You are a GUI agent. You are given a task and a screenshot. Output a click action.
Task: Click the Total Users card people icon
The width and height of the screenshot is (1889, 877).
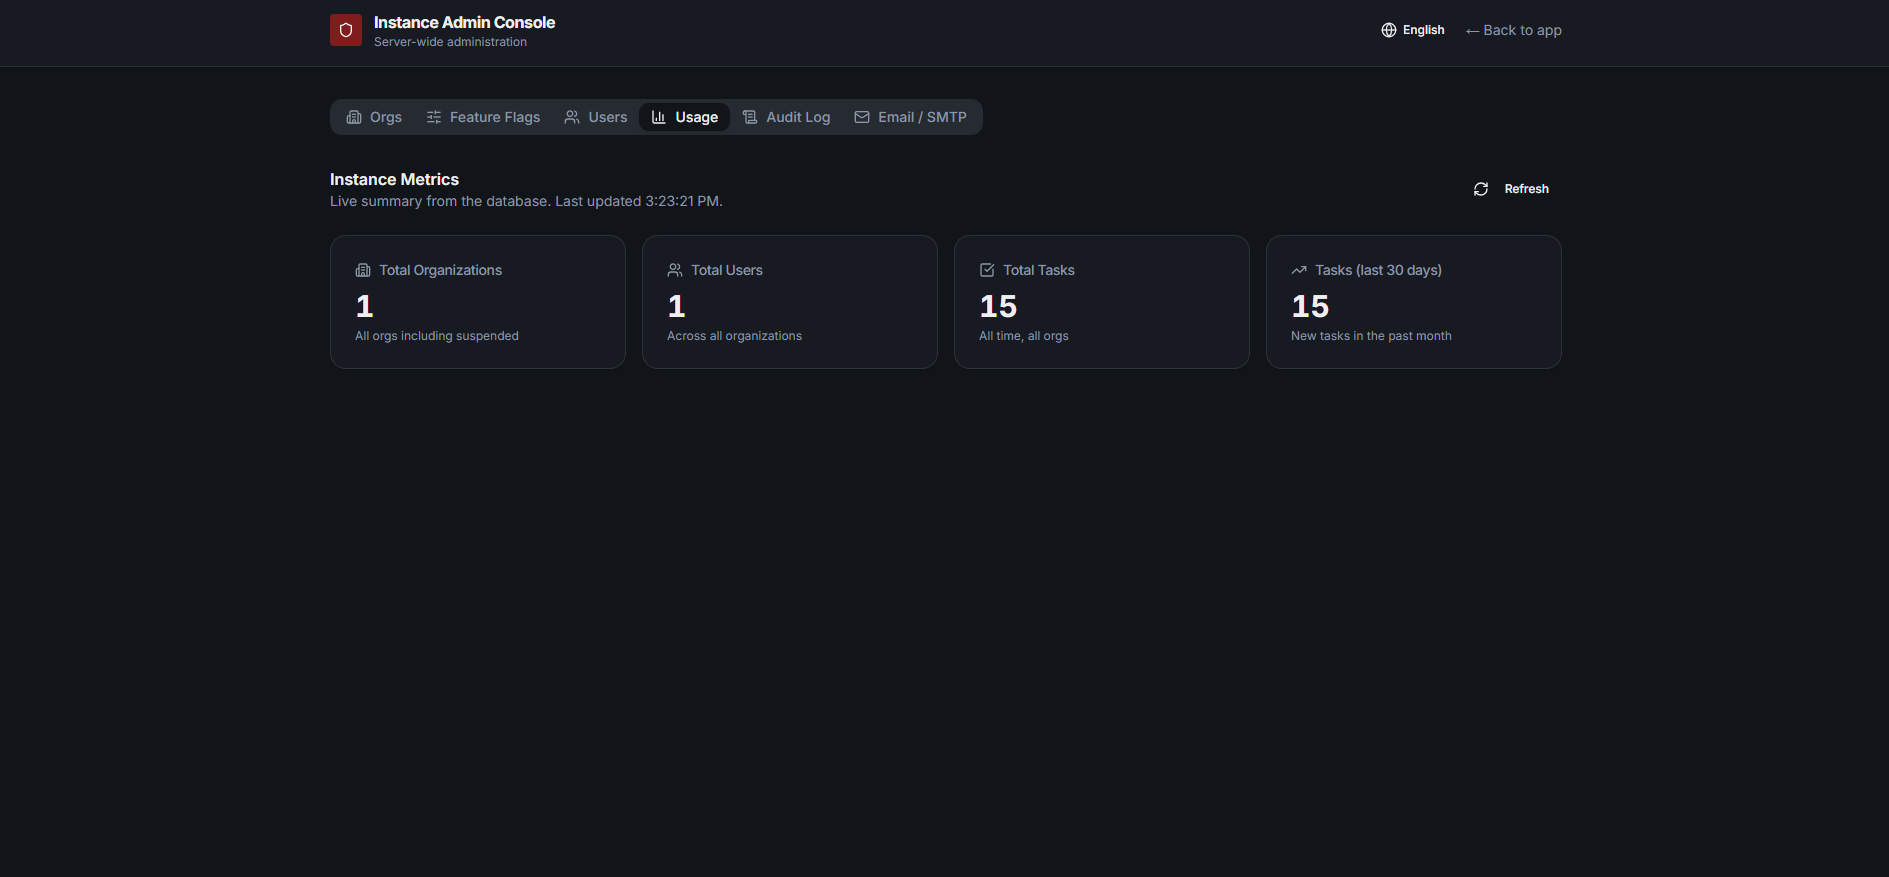point(675,270)
